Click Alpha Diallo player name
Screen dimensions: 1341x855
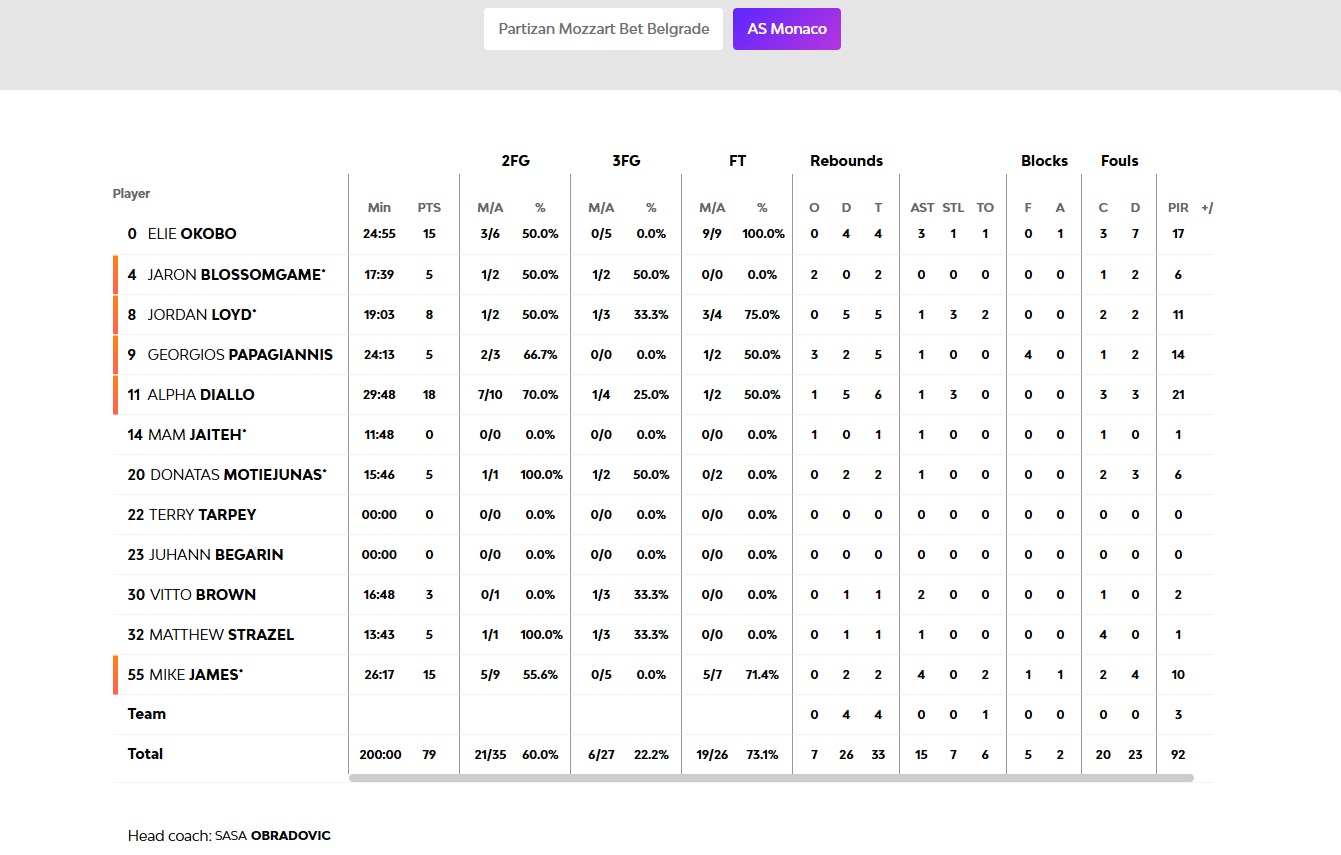[x=200, y=394]
